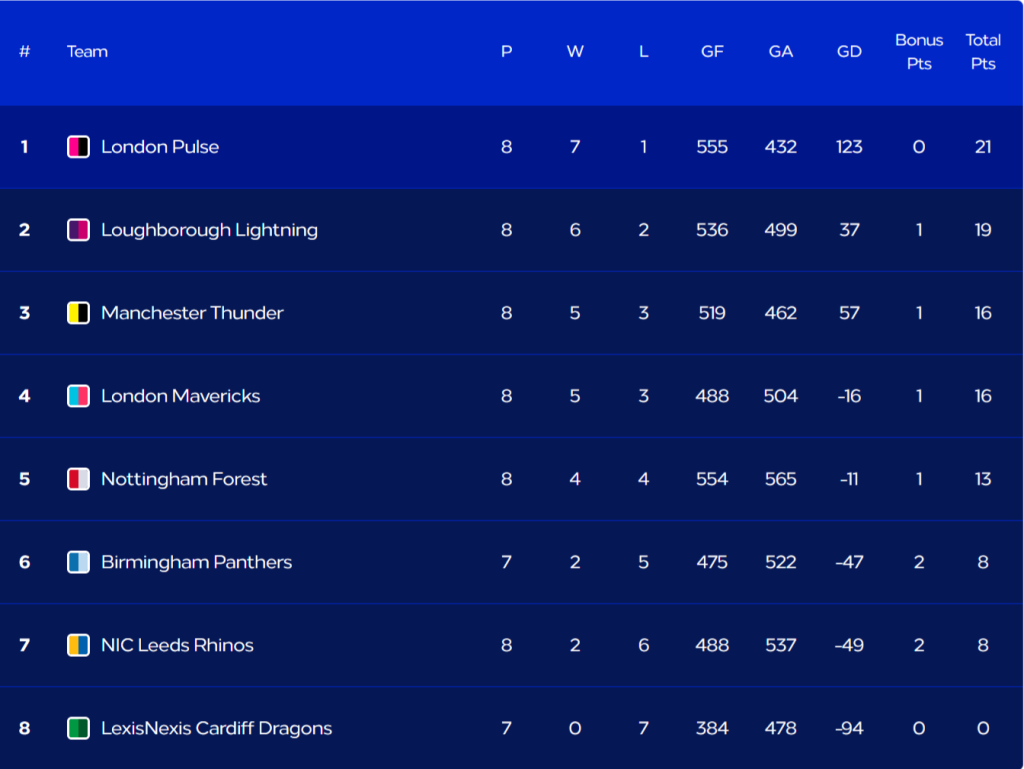The image size is (1024, 769).
Task: Sort by the Total Pts column header
Action: click(983, 52)
